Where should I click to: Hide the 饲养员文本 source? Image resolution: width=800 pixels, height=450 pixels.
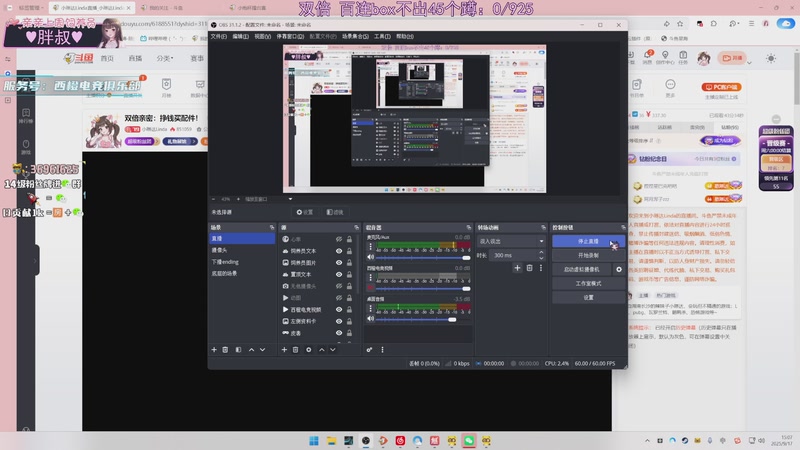pos(339,251)
